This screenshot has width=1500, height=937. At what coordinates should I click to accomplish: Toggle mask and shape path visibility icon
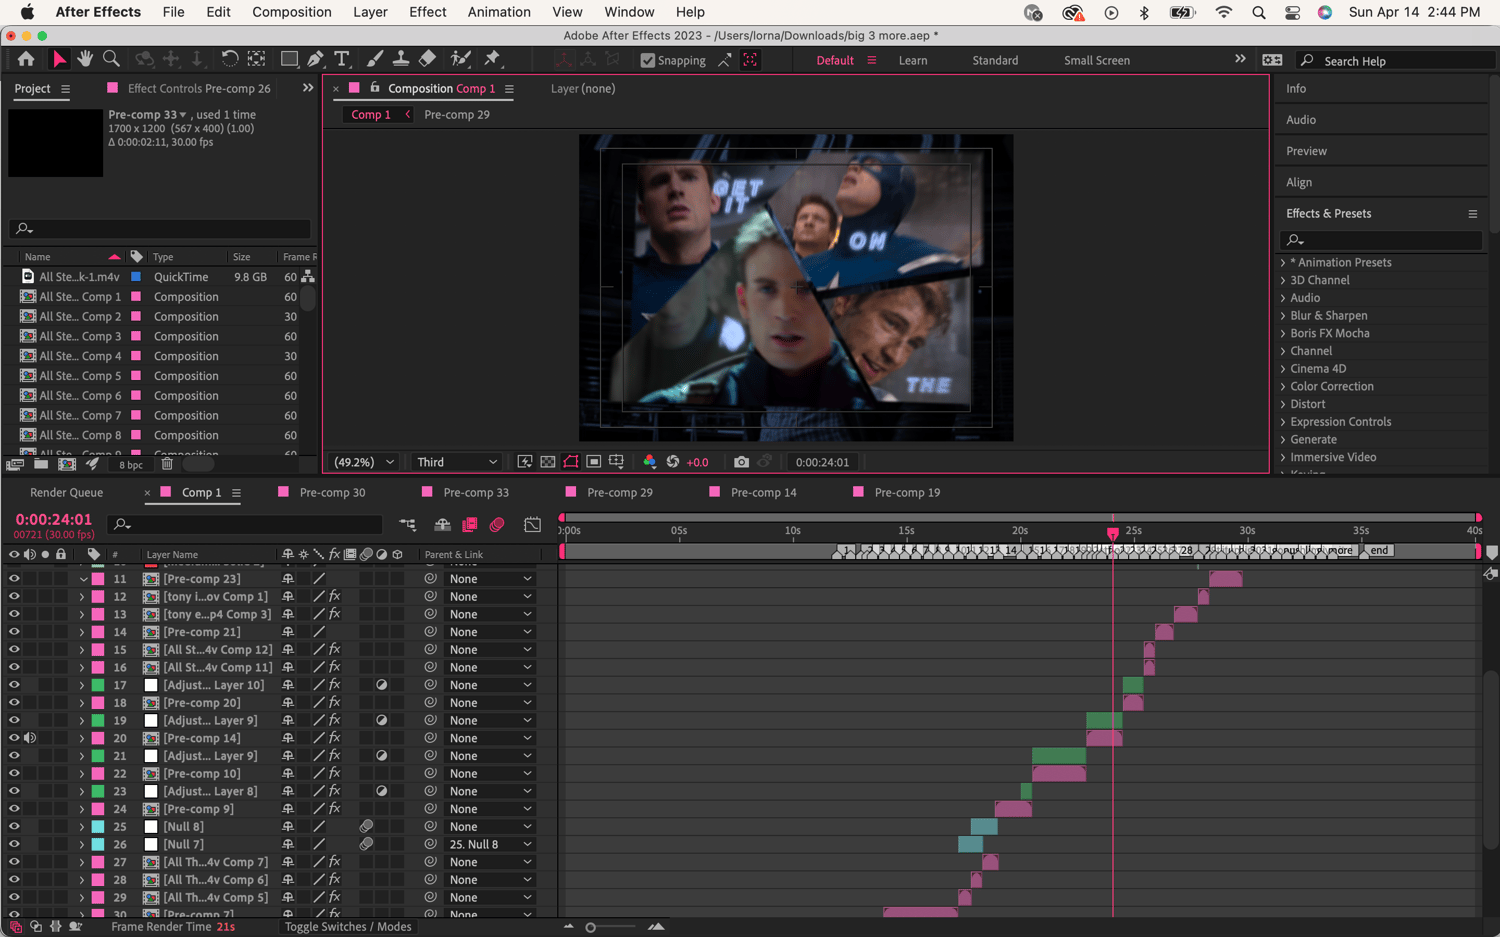point(571,462)
